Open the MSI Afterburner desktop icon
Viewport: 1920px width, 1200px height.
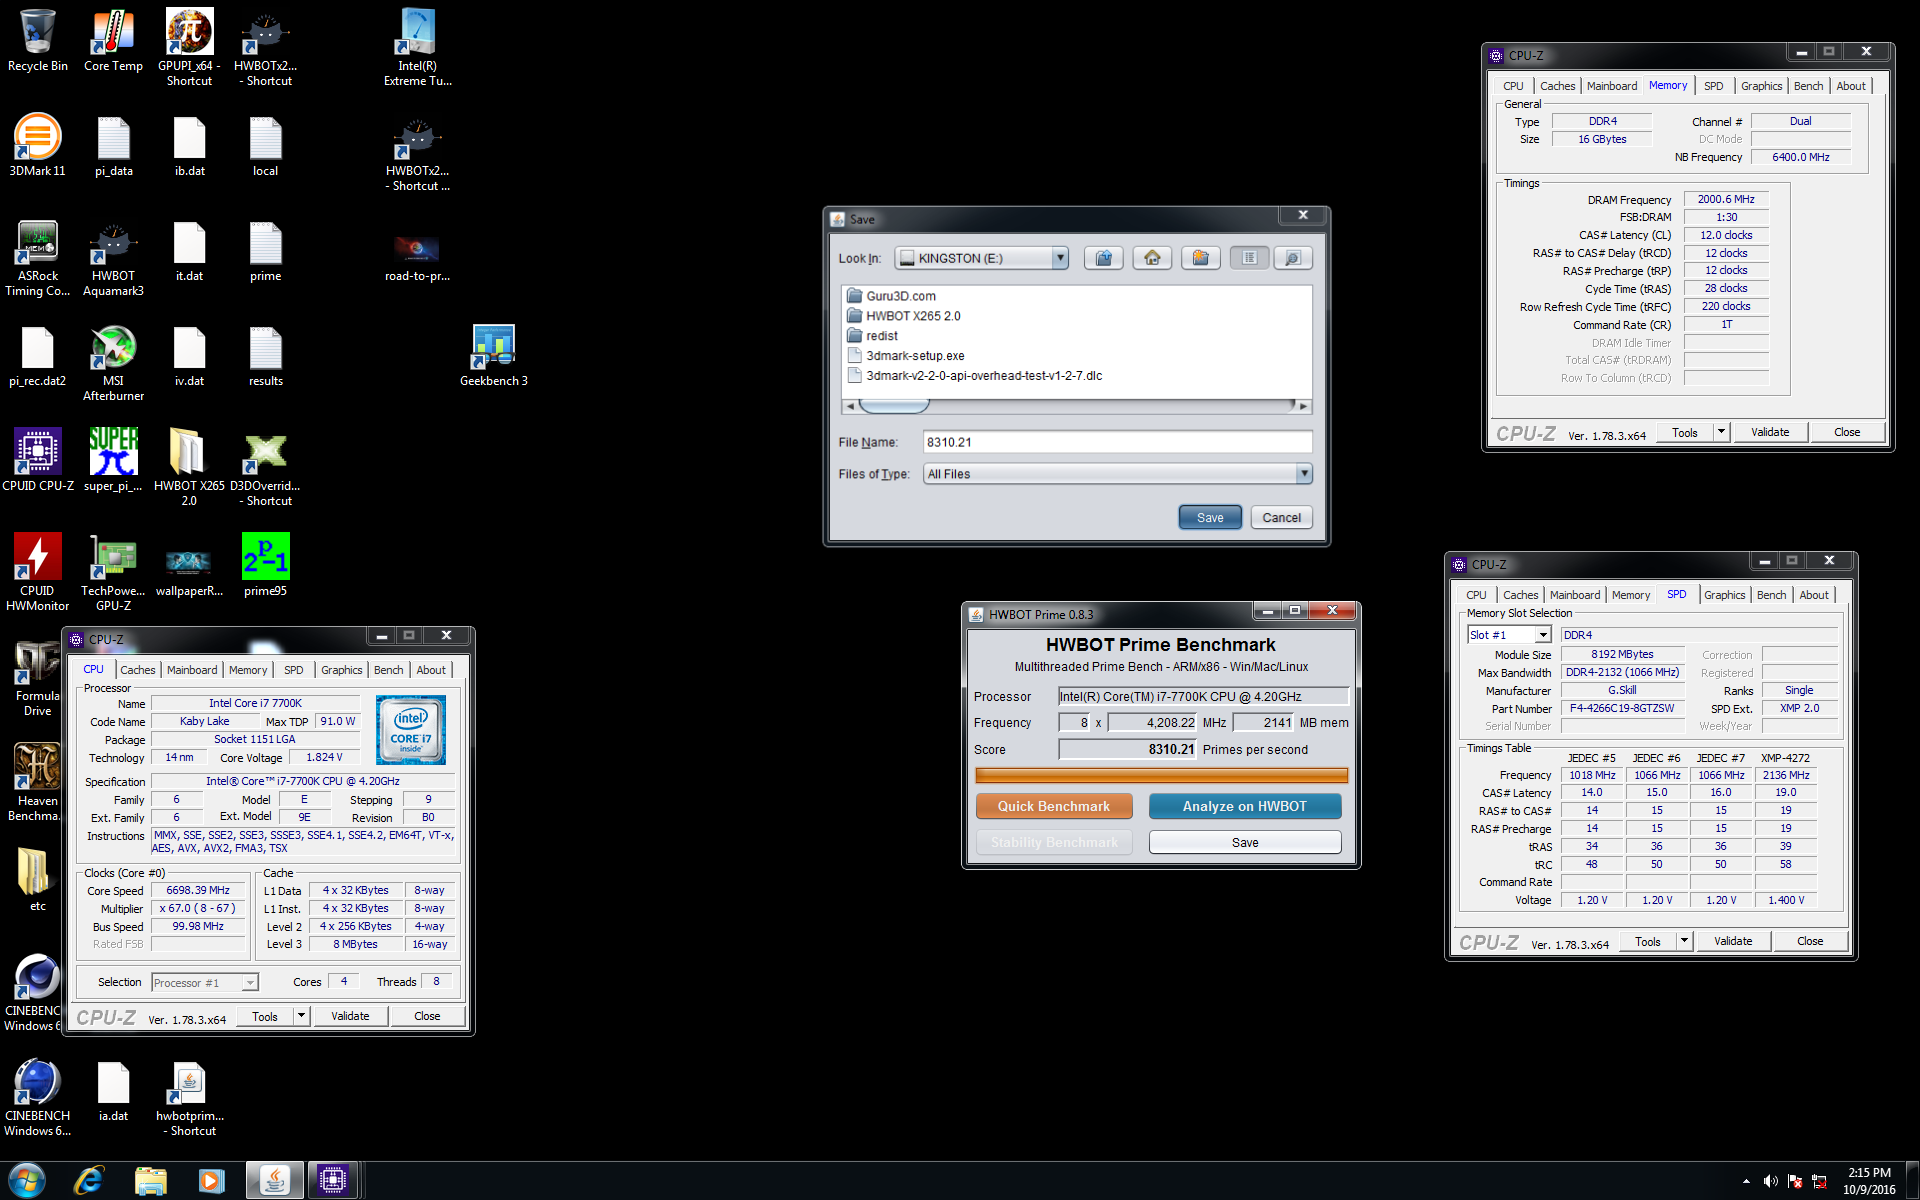pos(113,362)
